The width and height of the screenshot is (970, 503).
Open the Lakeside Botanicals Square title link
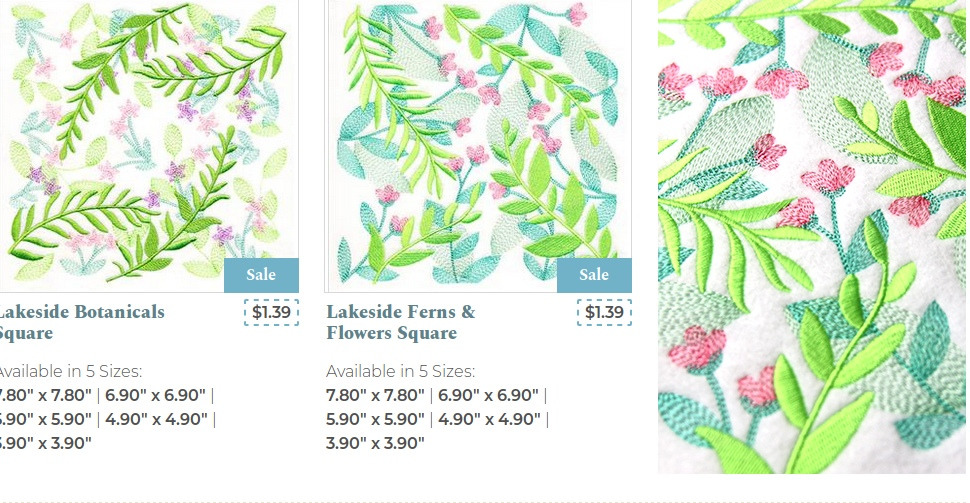81,322
